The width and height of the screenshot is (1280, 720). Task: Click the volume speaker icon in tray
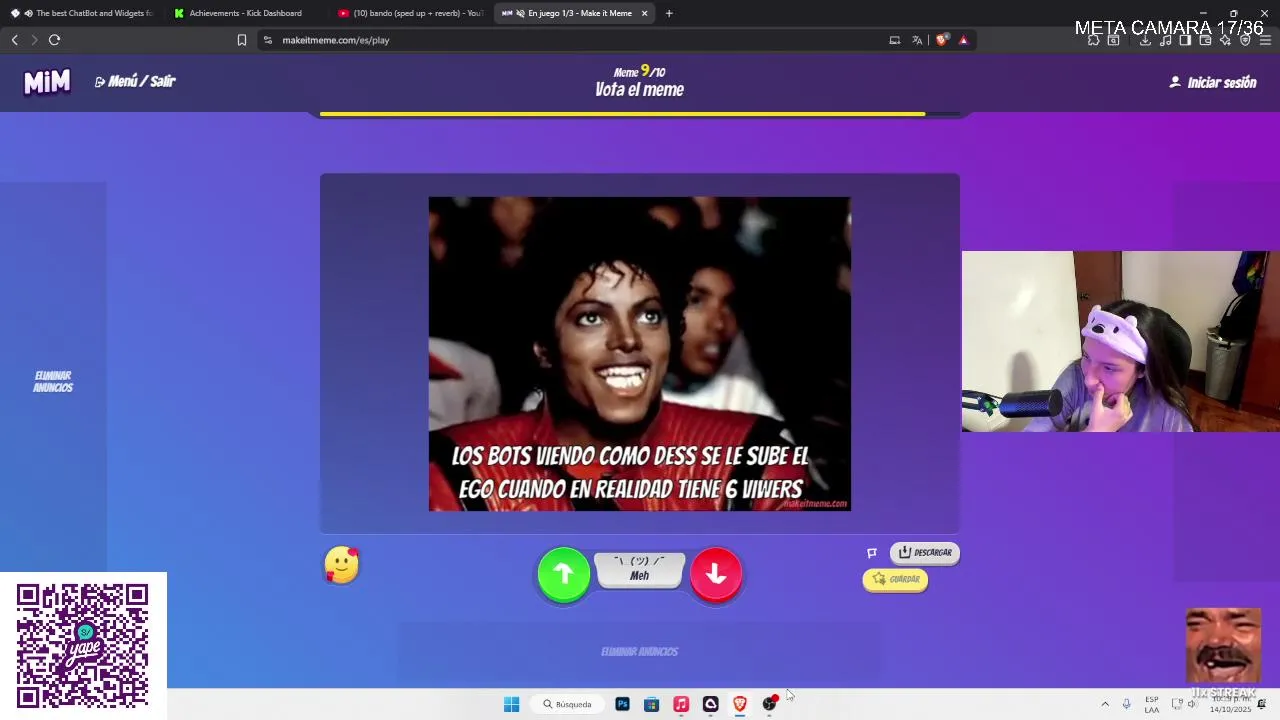coord(1191,704)
